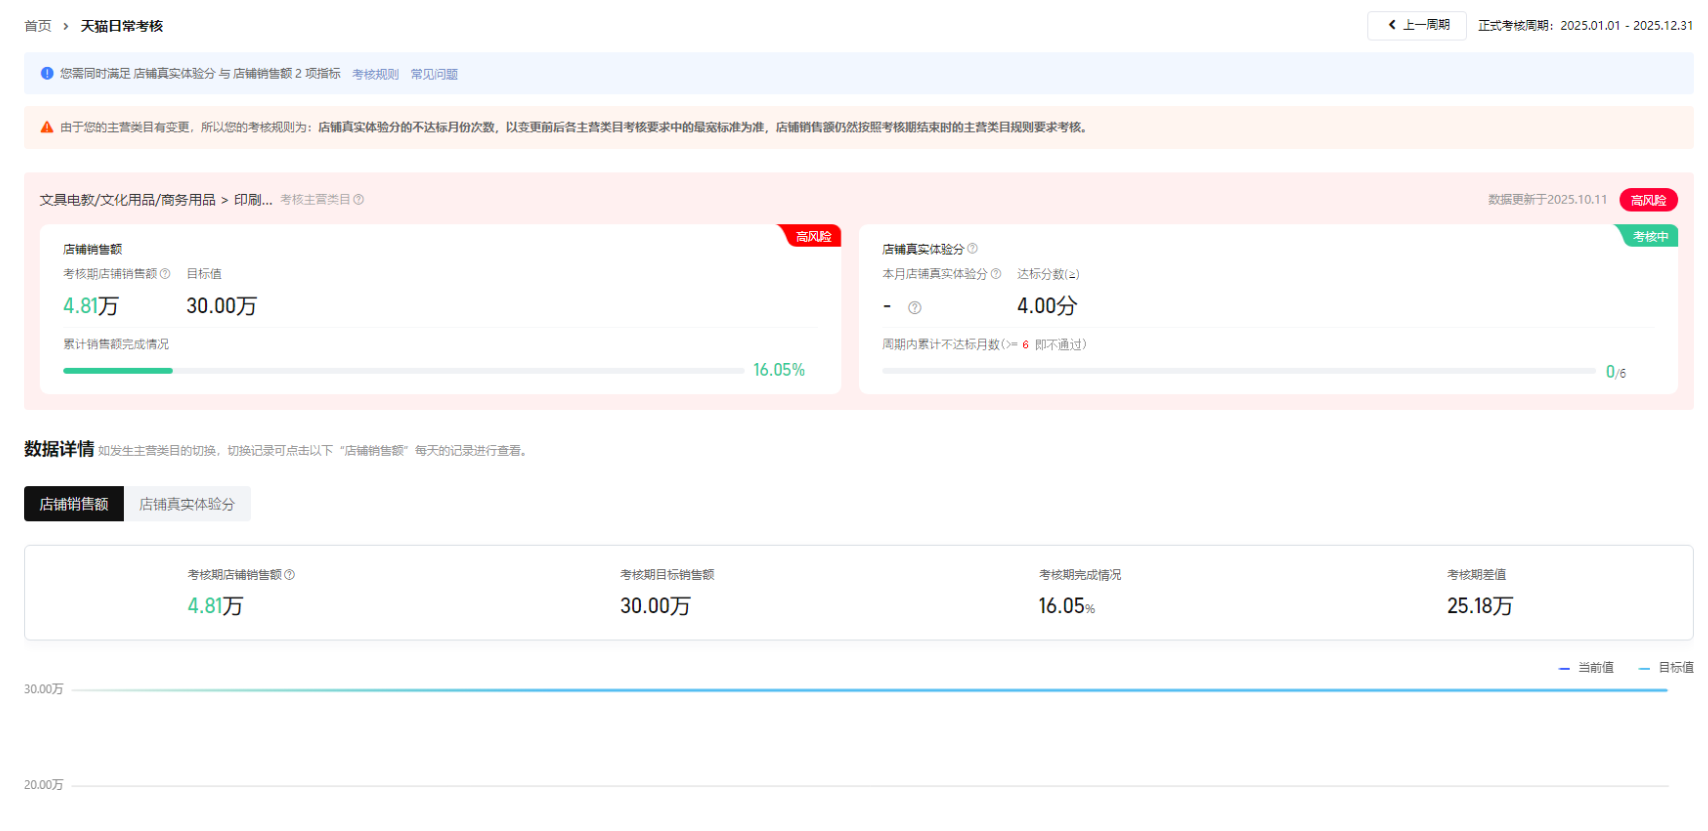Click the 16.05% sales progress bar
The width and height of the screenshot is (1708, 831).
tap(403, 371)
